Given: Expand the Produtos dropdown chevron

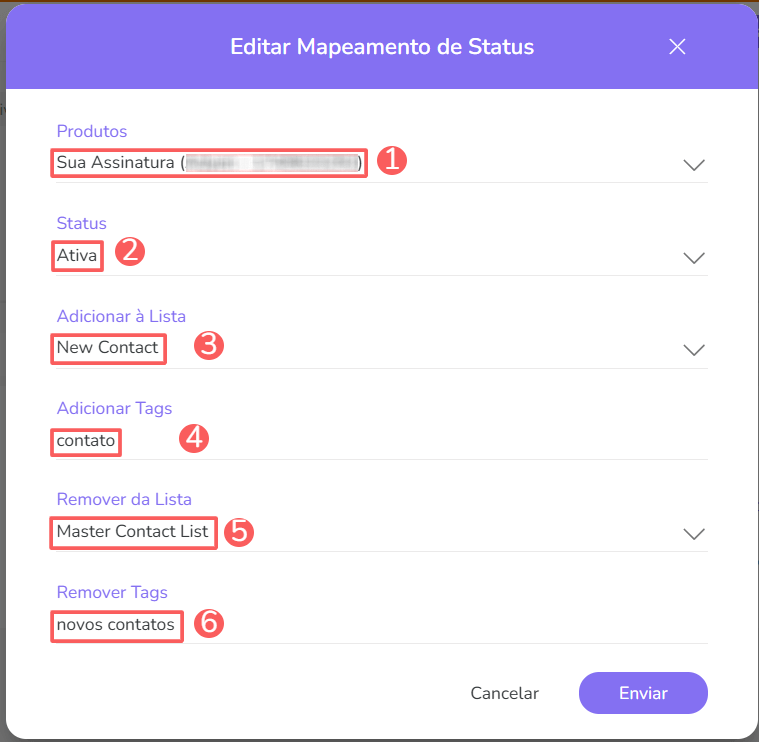Looking at the screenshot, I should tap(694, 165).
